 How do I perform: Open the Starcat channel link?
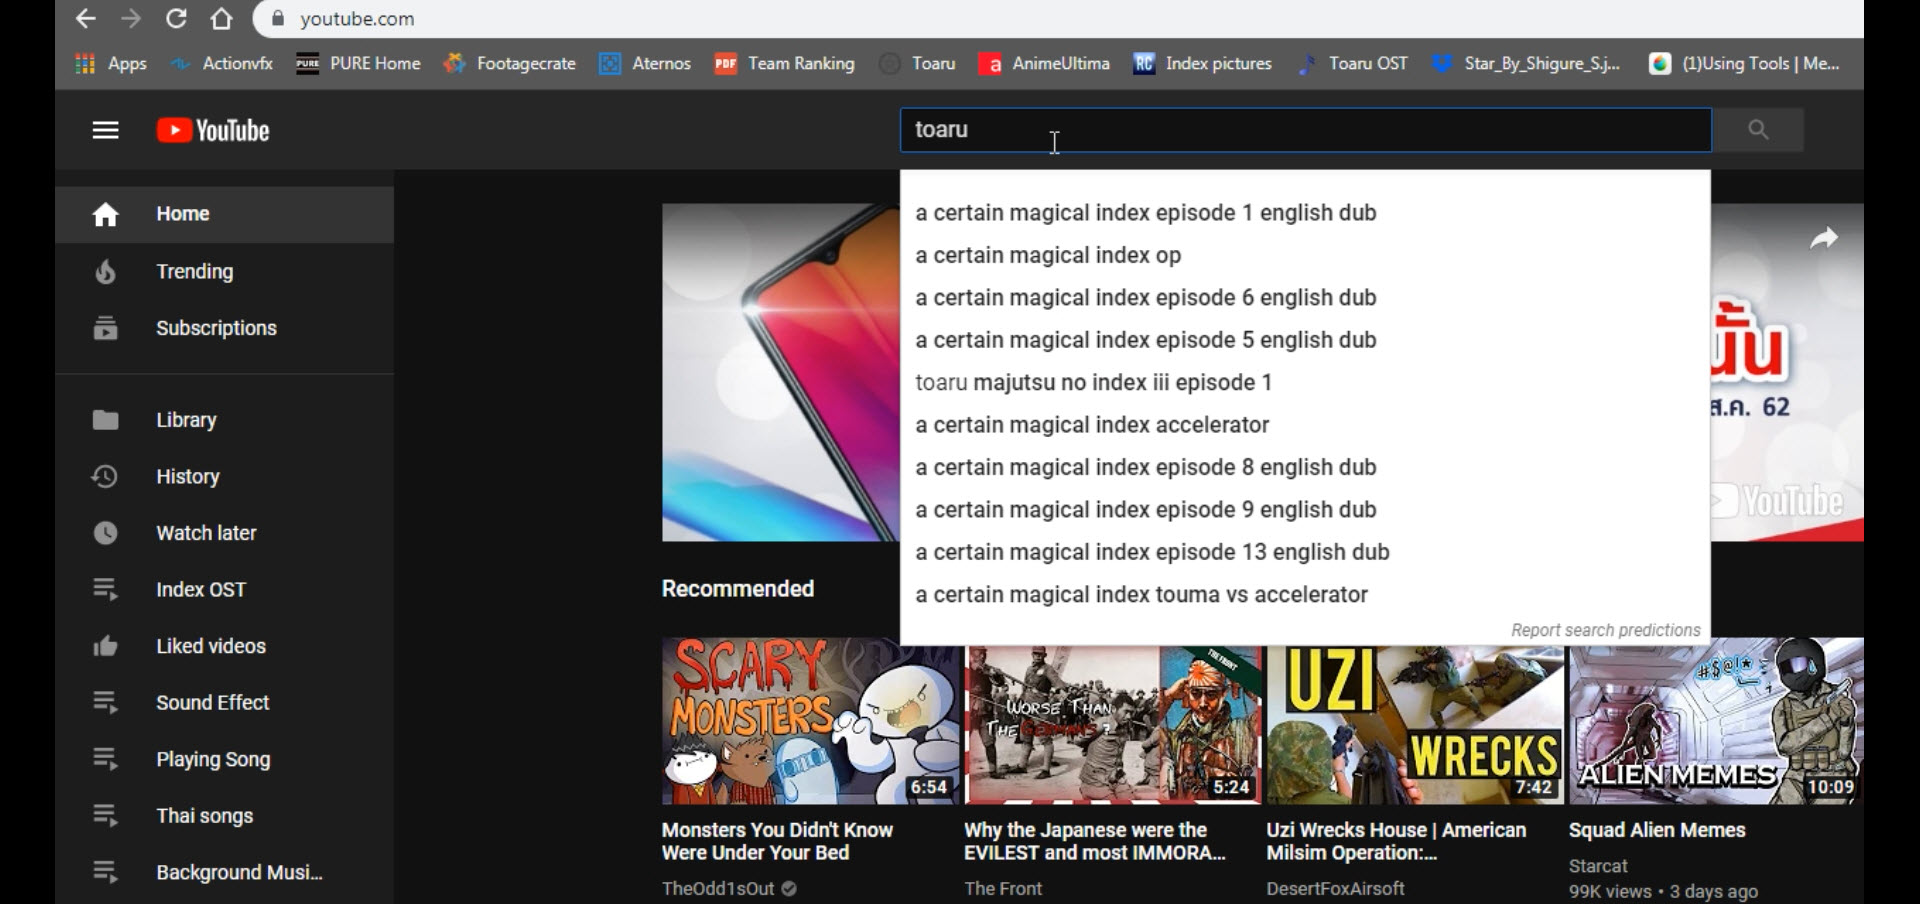[x=1598, y=866]
